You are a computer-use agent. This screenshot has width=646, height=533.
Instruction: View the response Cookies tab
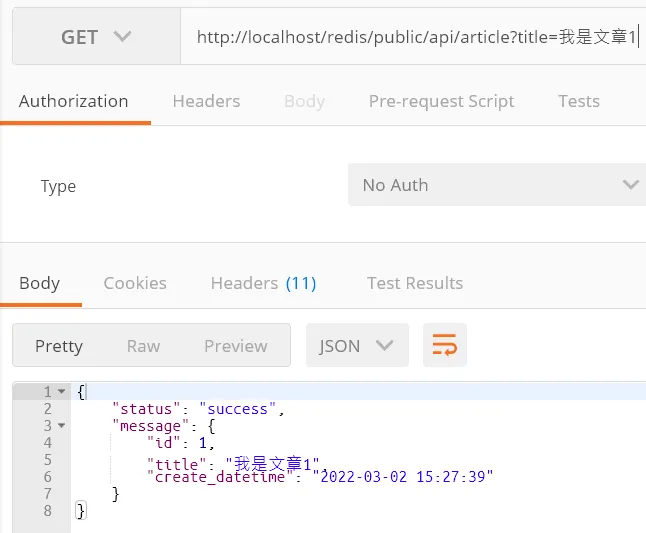(135, 283)
